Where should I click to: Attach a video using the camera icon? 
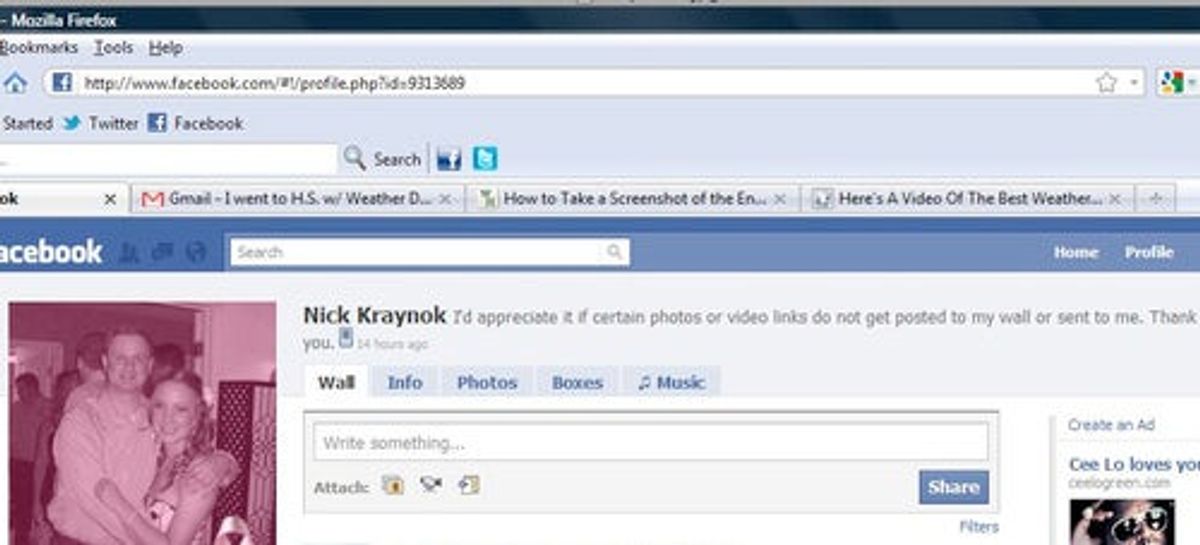coord(431,485)
